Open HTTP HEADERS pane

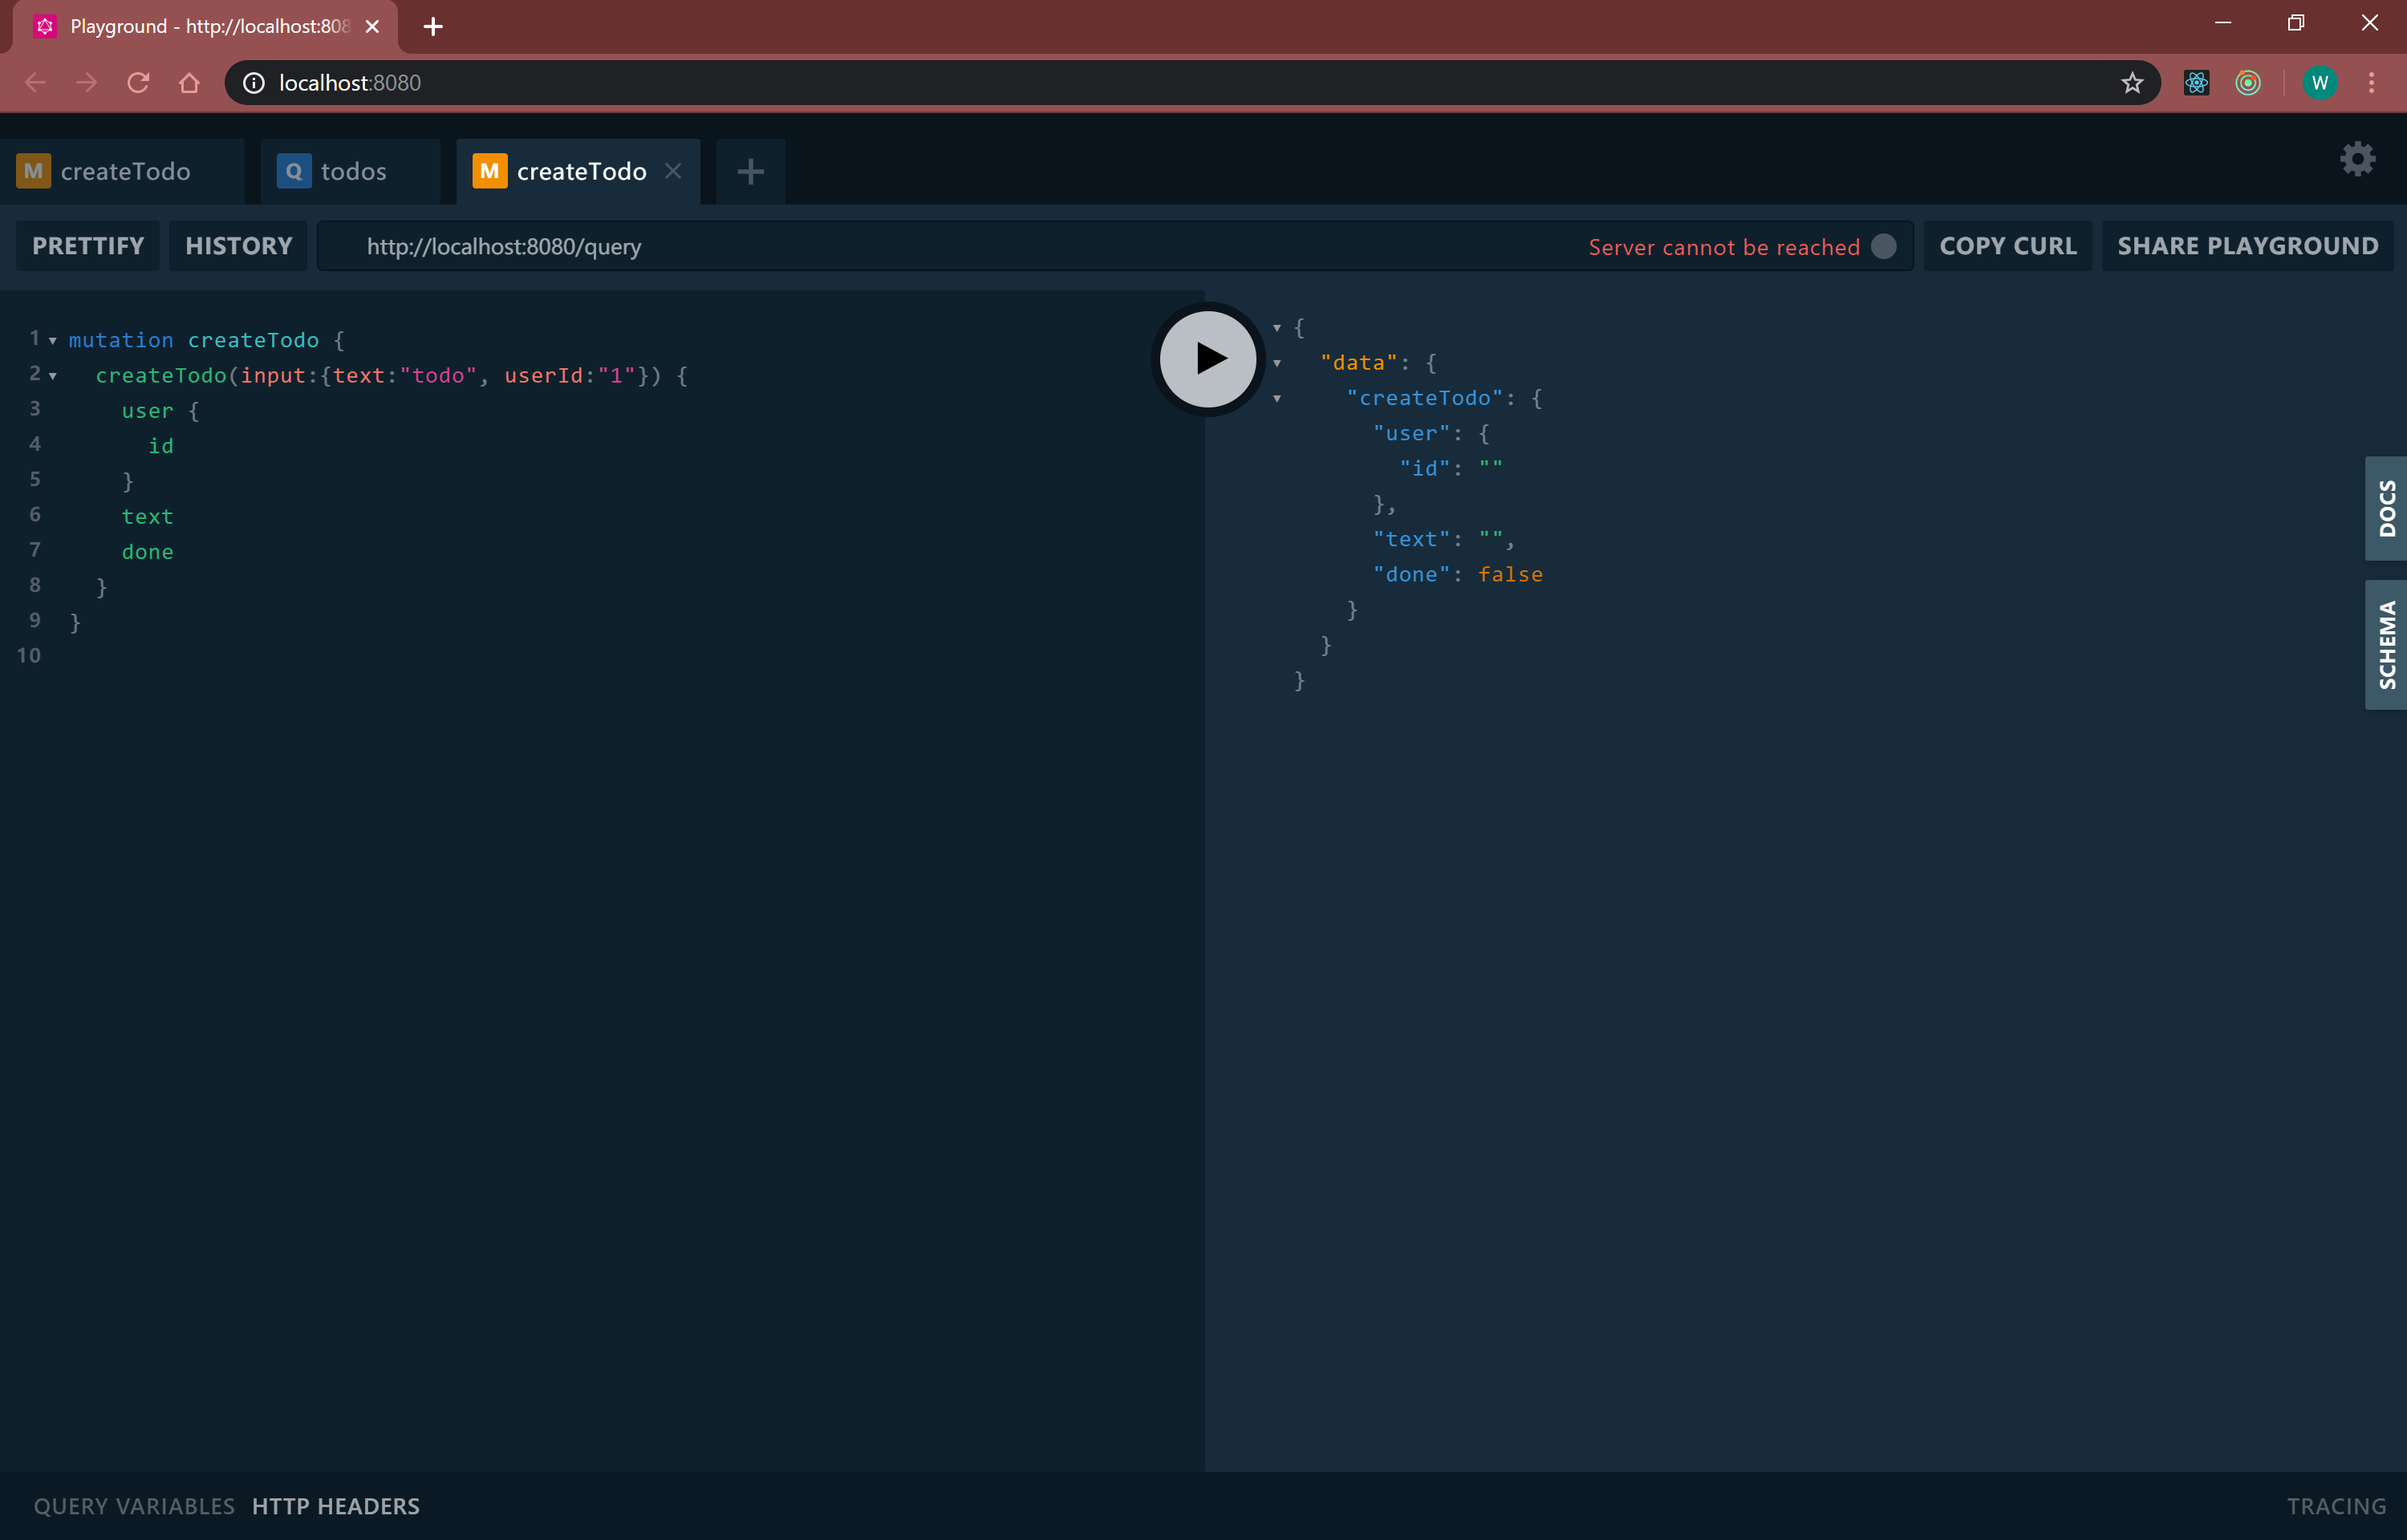point(336,1506)
